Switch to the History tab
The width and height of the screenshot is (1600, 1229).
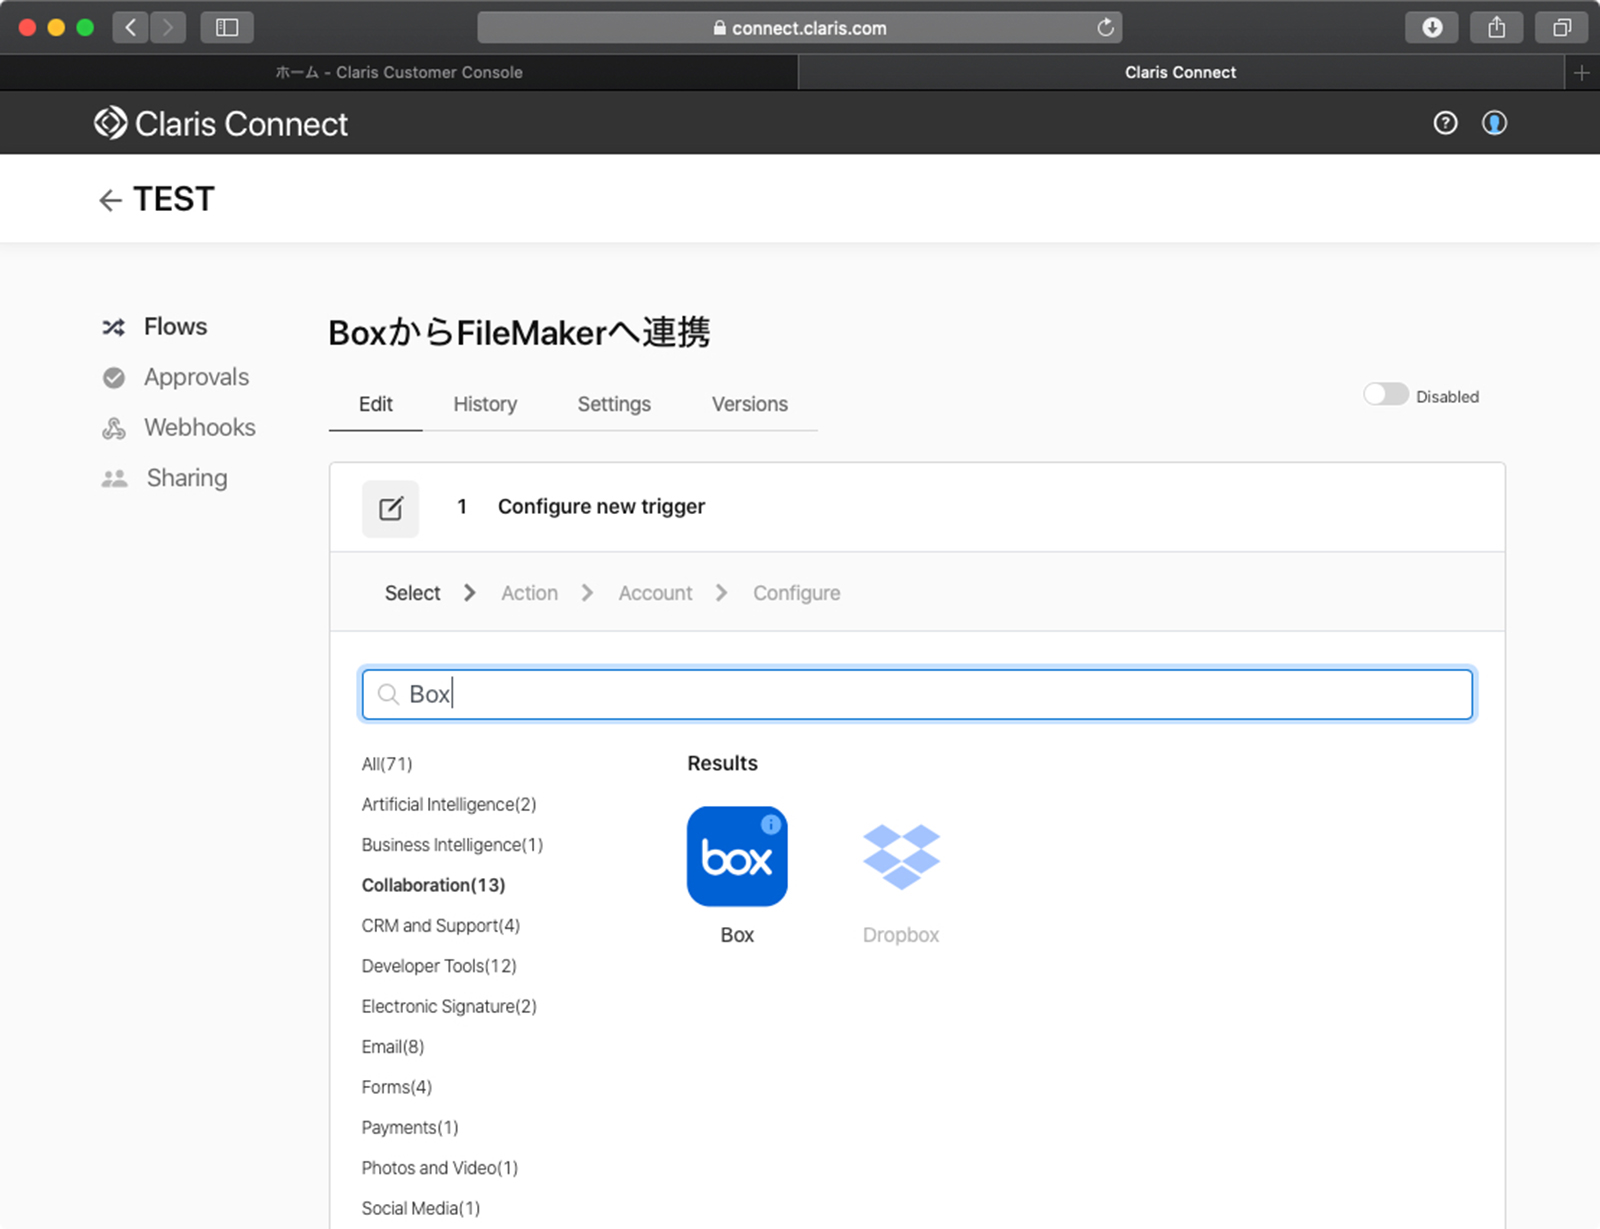tap(485, 404)
